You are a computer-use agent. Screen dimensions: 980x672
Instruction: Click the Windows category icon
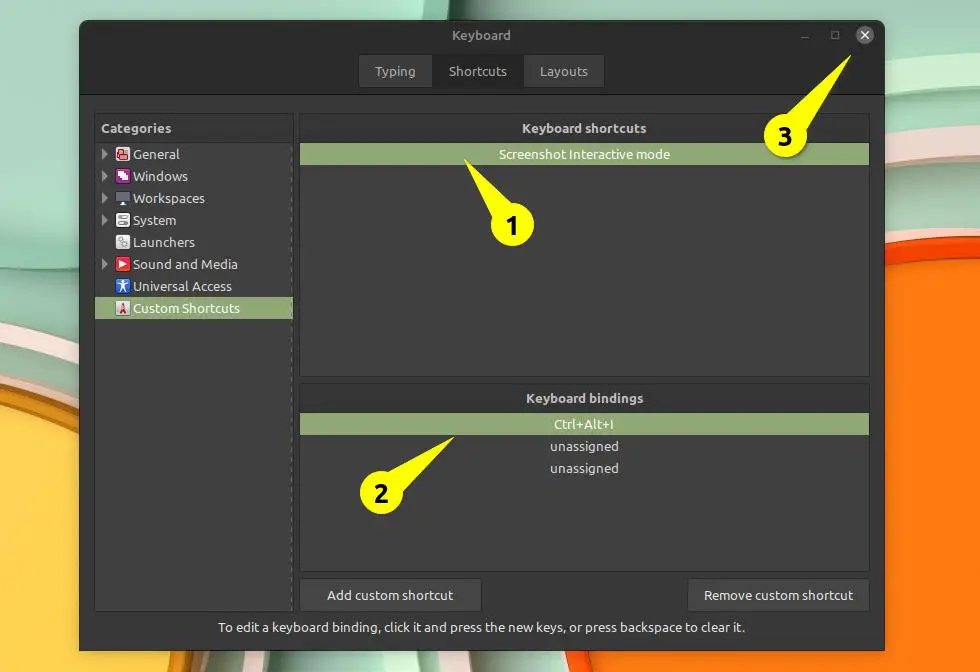click(122, 176)
